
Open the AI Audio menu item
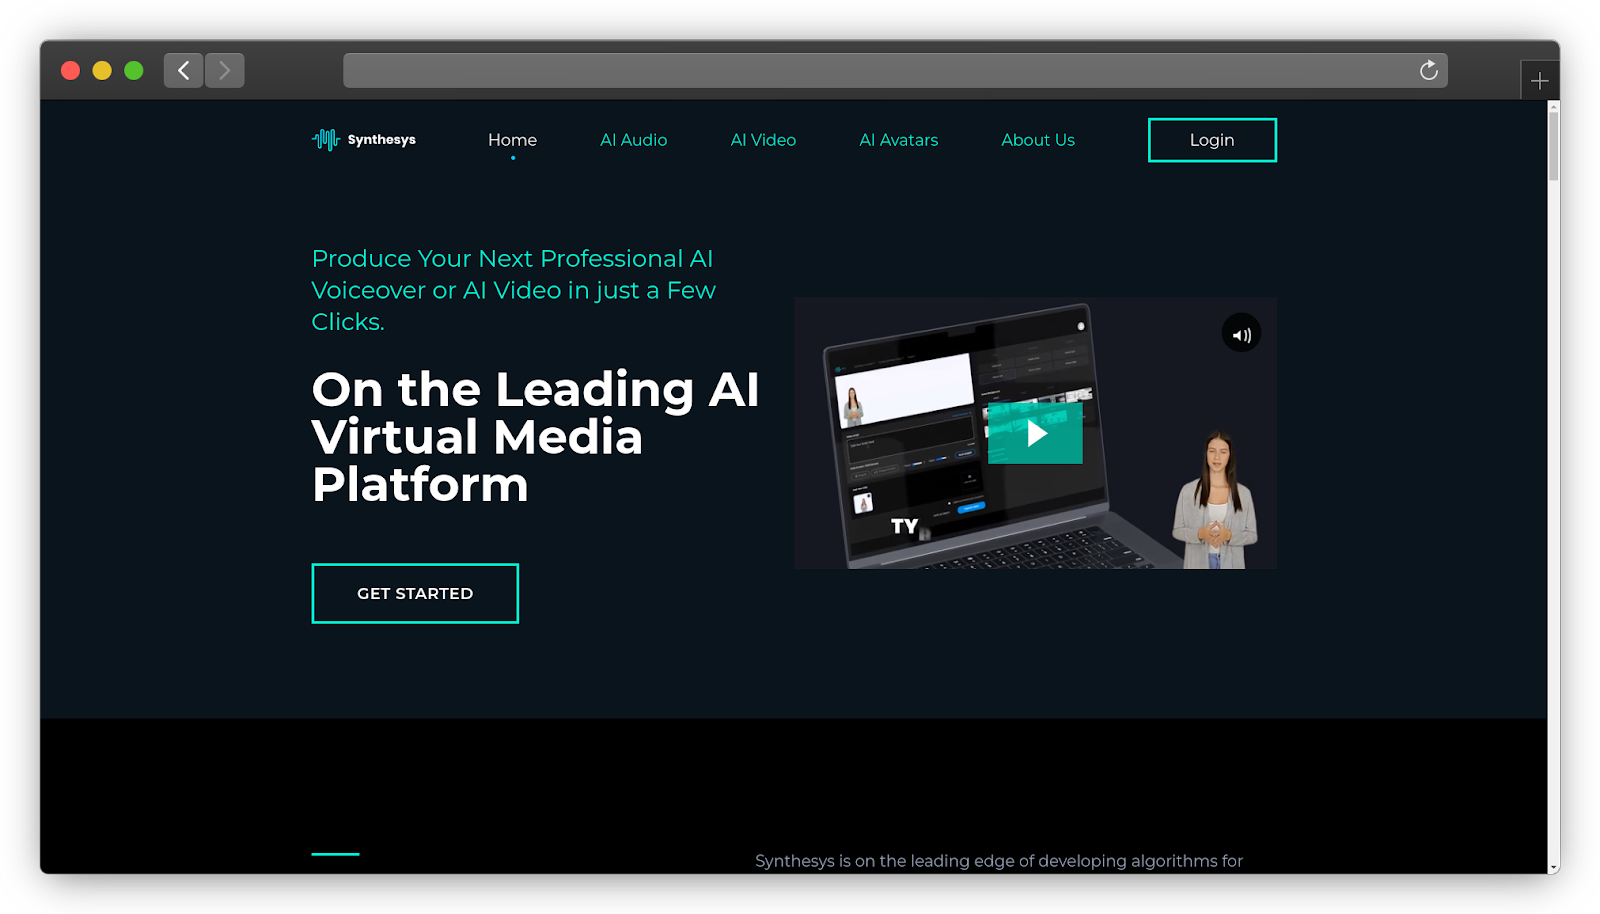pyautogui.click(x=633, y=140)
